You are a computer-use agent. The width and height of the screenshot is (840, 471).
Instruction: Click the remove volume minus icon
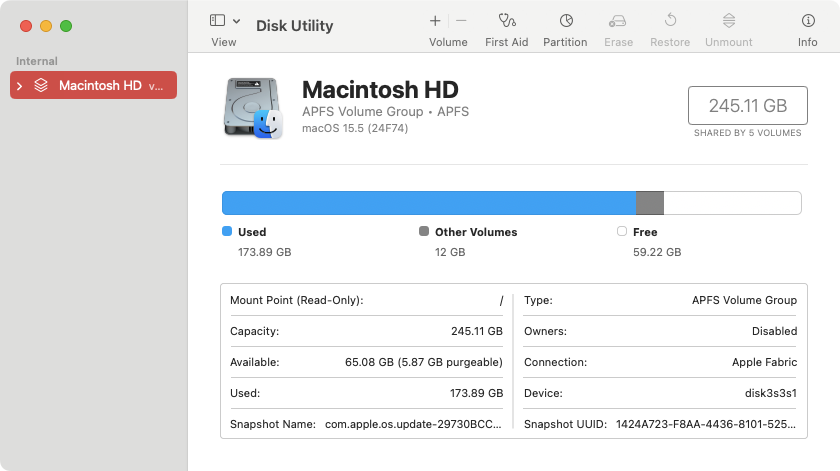pyautogui.click(x=461, y=21)
